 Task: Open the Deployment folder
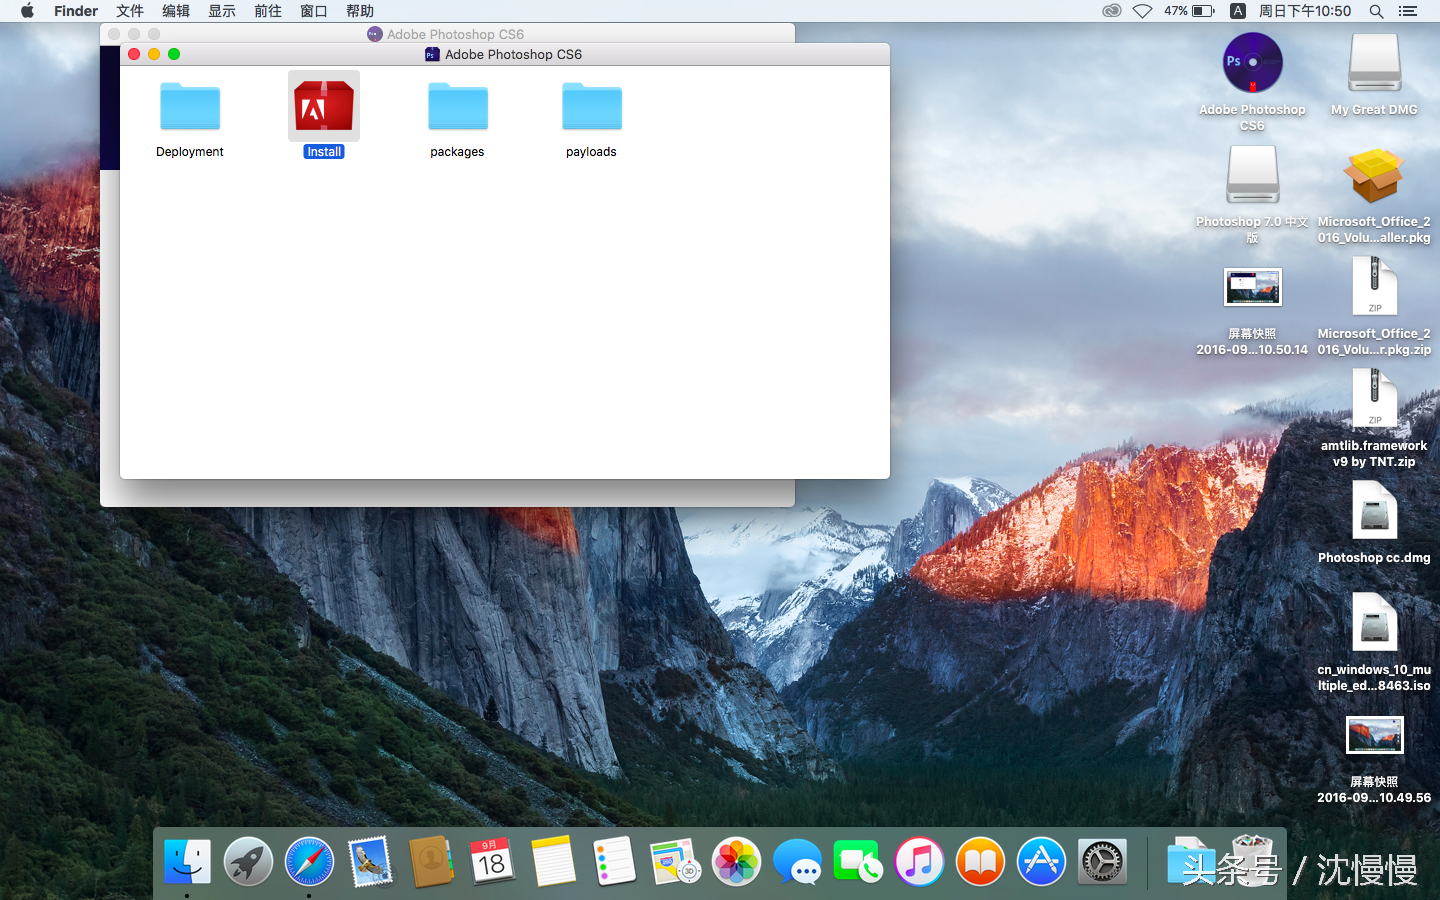190,107
